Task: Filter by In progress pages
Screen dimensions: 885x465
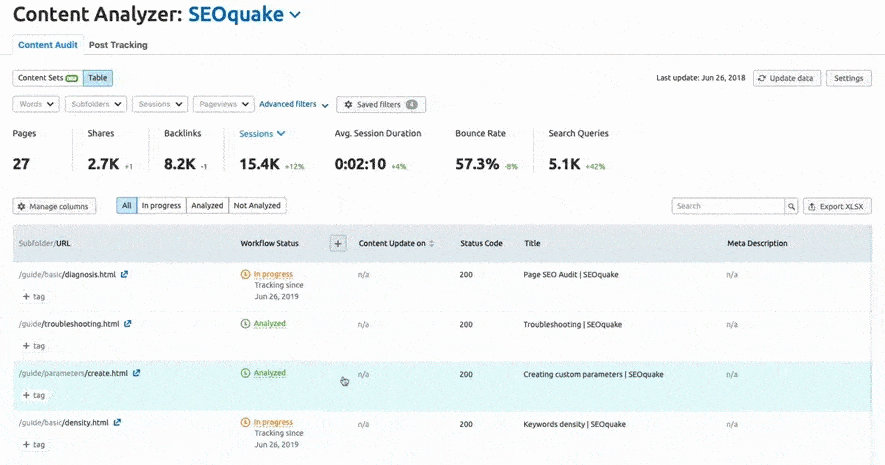Action: (x=161, y=206)
